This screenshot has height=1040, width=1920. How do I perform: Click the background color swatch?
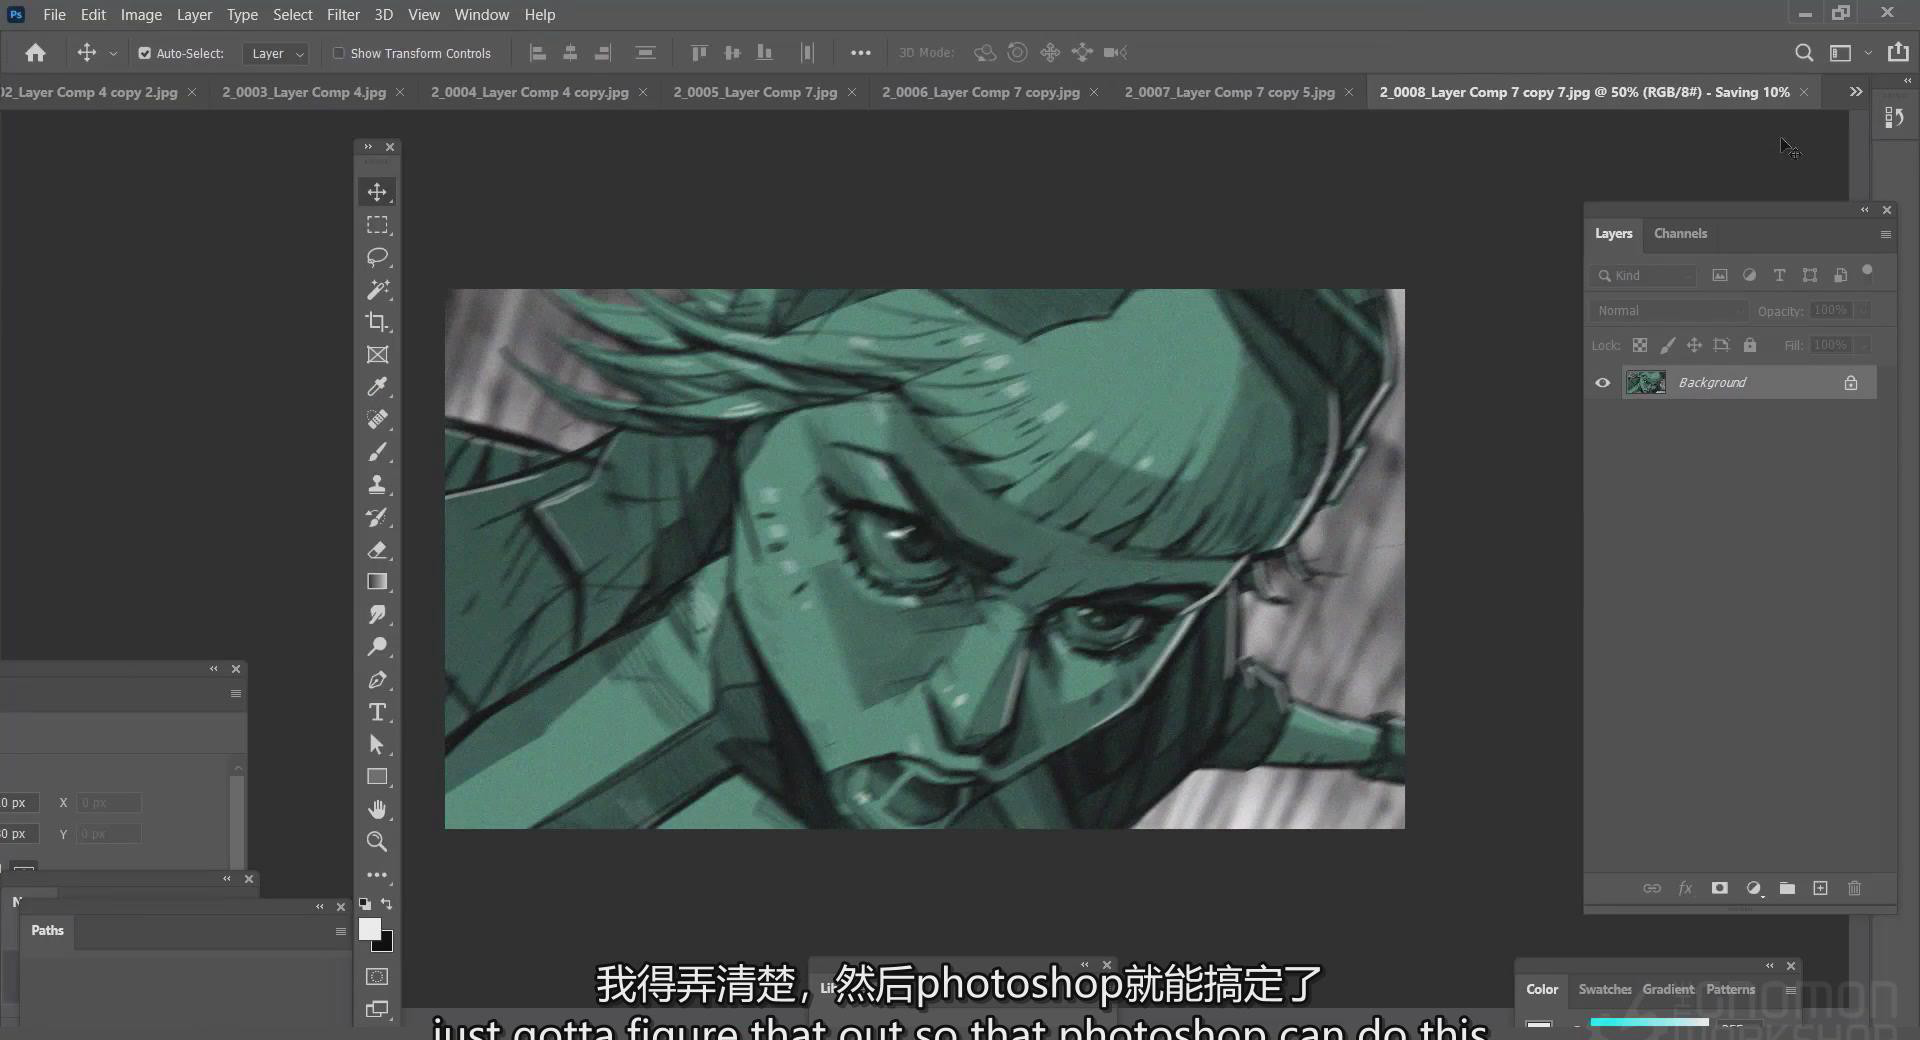coord(386,944)
